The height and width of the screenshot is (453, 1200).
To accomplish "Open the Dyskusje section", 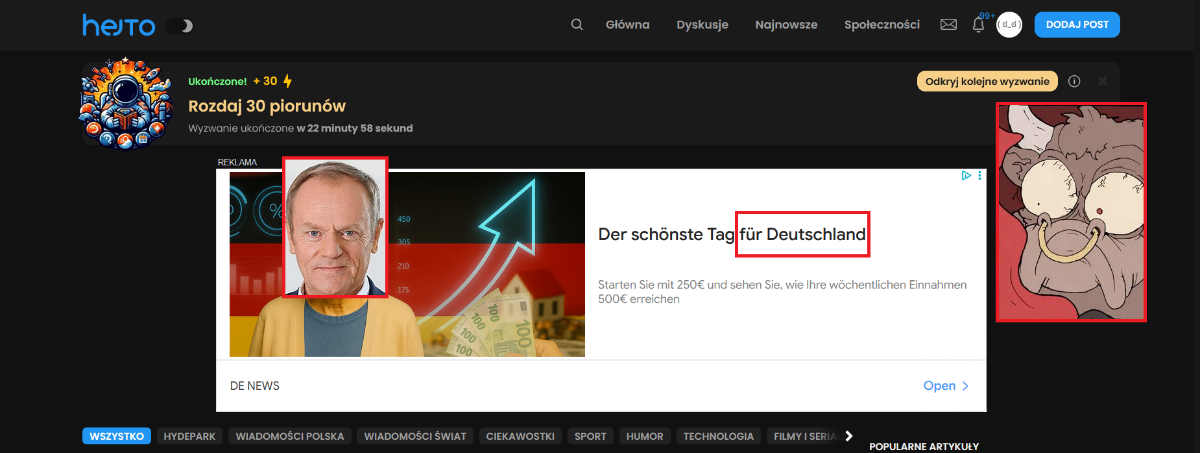I will [x=702, y=25].
